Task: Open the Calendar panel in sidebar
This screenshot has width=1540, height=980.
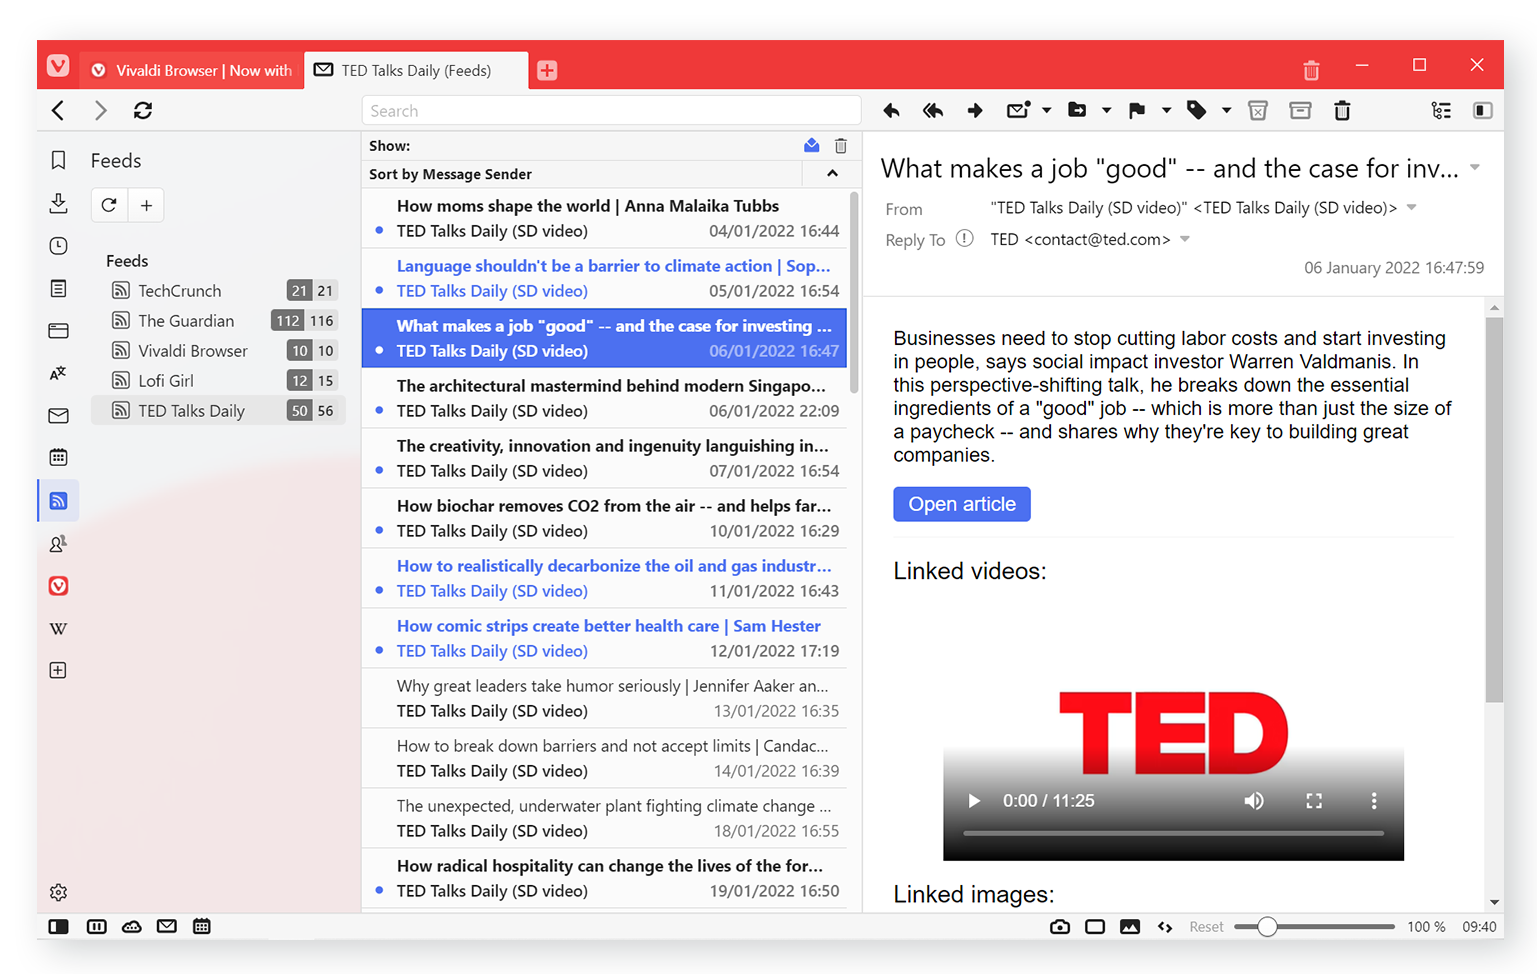Action: (x=59, y=457)
